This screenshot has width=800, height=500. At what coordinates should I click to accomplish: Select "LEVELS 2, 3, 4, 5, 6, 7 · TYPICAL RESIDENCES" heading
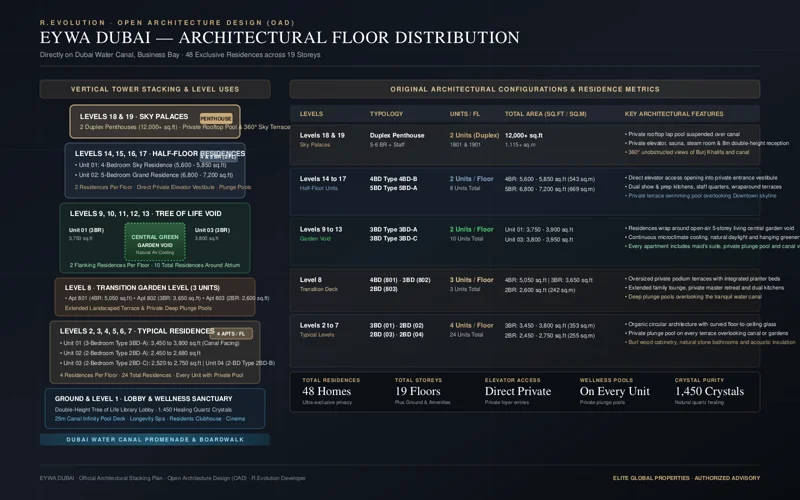pyautogui.click(x=137, y=331)
